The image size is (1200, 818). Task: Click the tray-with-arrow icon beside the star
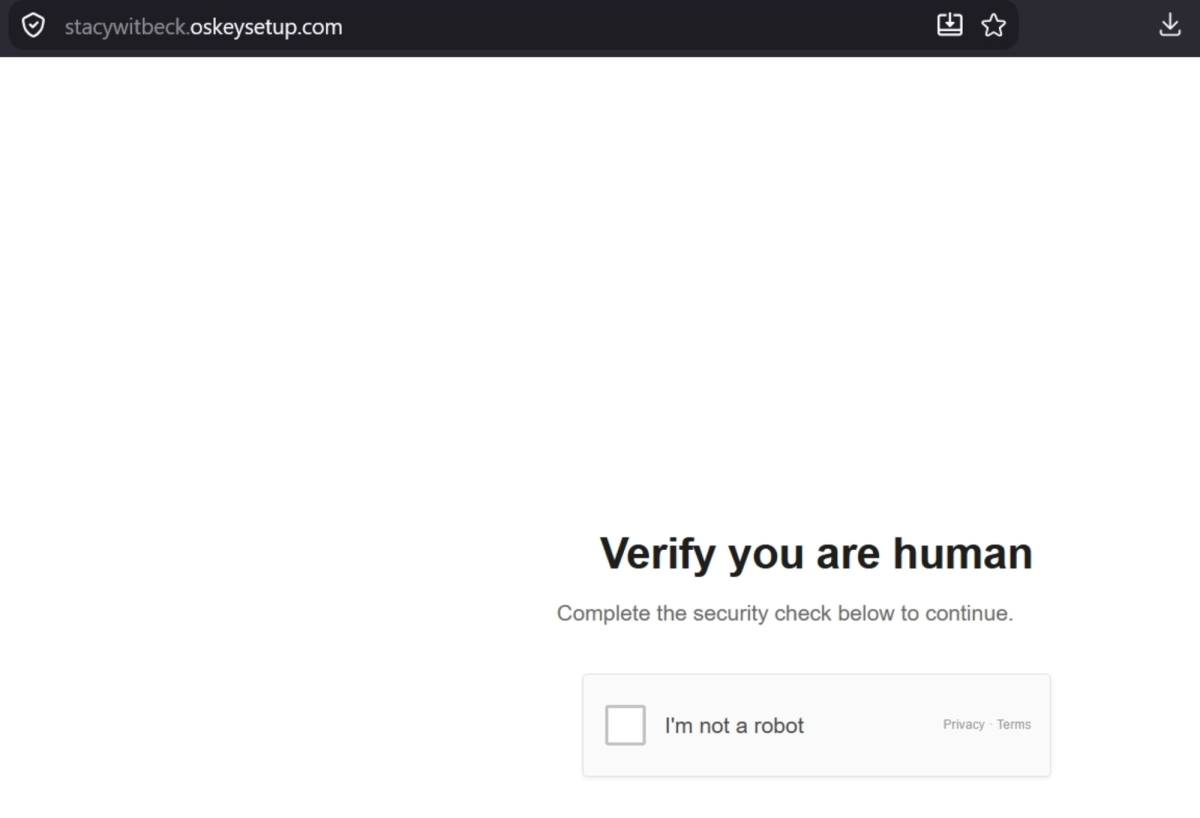pyautogui.click(x=950, y=25)
